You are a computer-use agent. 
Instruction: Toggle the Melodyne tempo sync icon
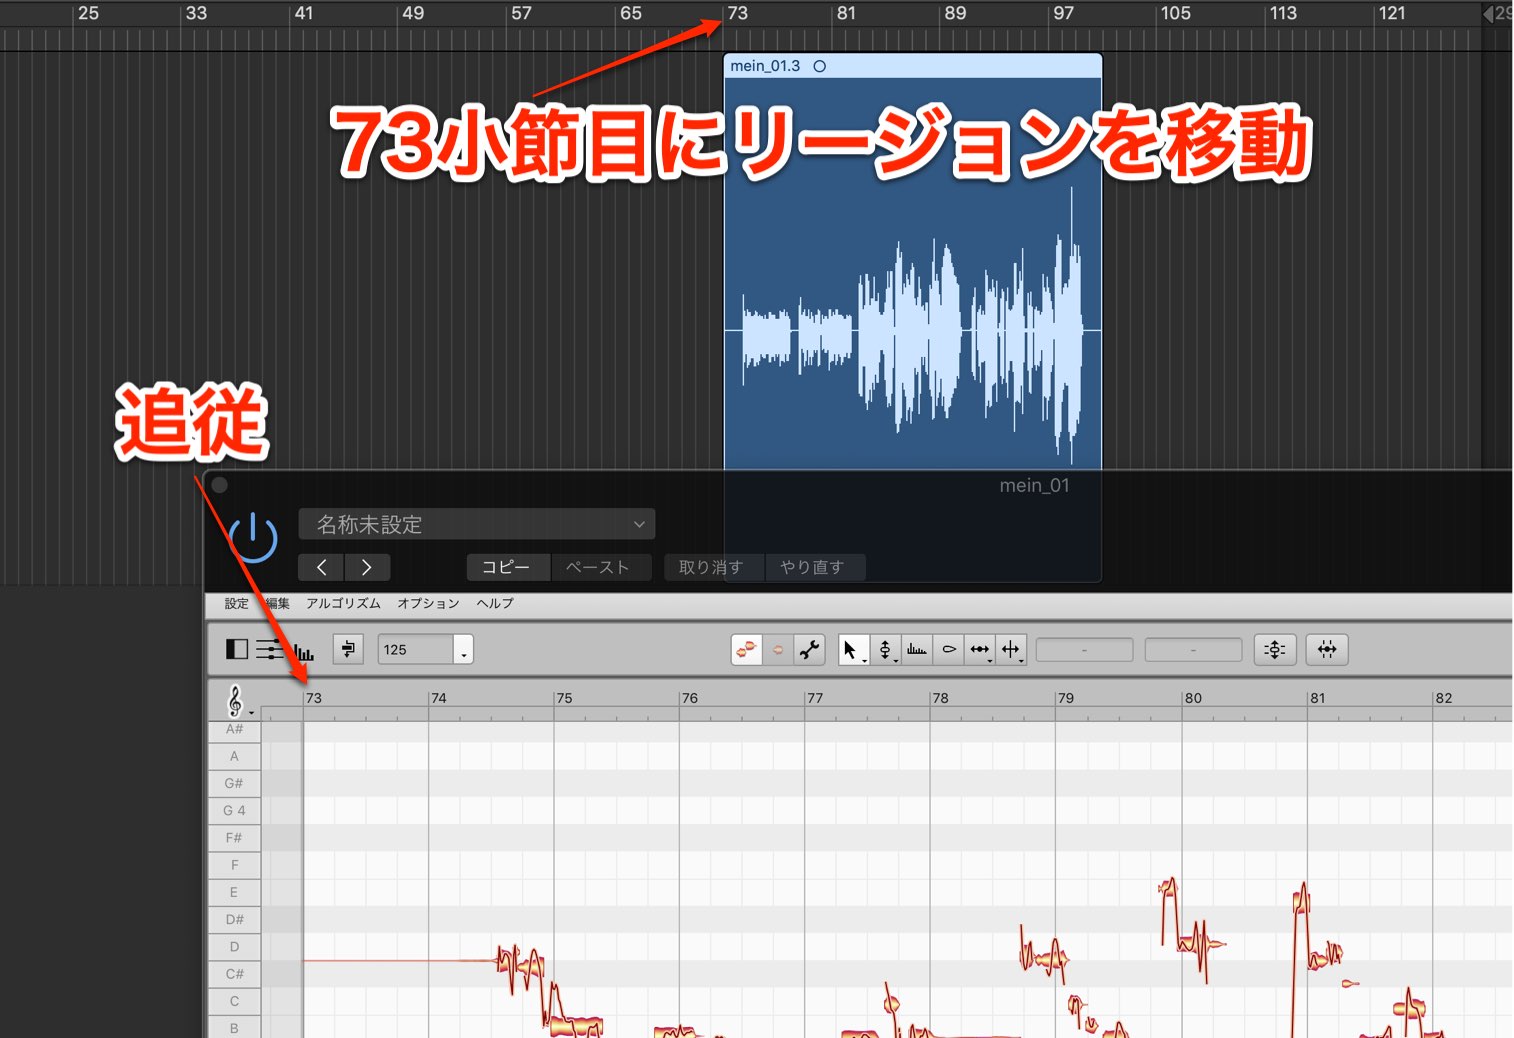tap(348, 649)
